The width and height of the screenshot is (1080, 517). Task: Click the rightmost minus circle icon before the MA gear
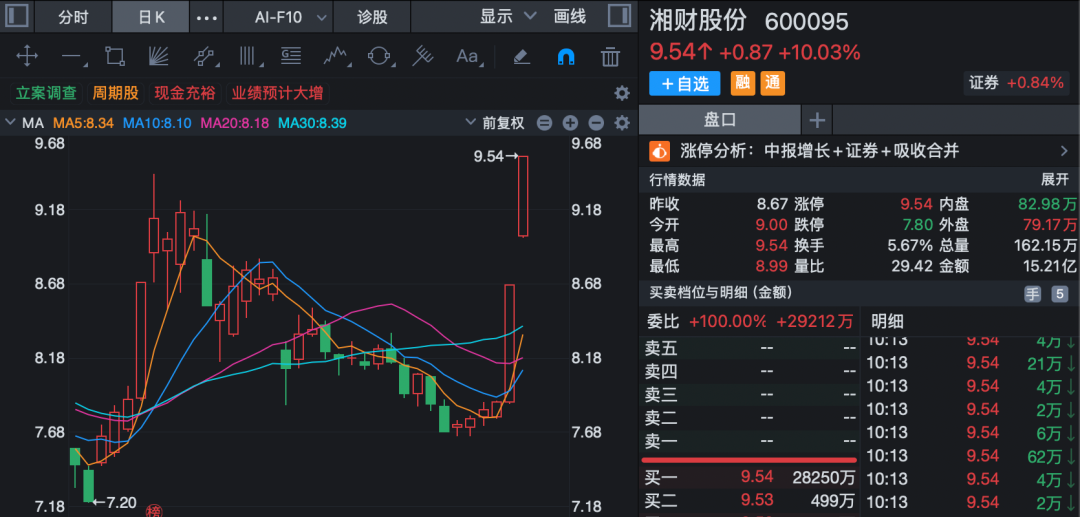[596, 123]
